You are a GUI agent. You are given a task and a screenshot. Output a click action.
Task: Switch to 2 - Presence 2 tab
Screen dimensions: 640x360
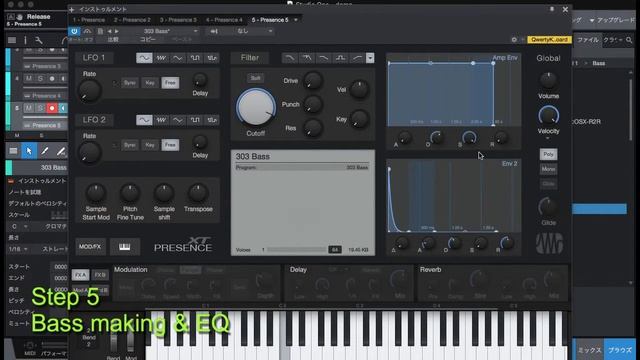132,20
